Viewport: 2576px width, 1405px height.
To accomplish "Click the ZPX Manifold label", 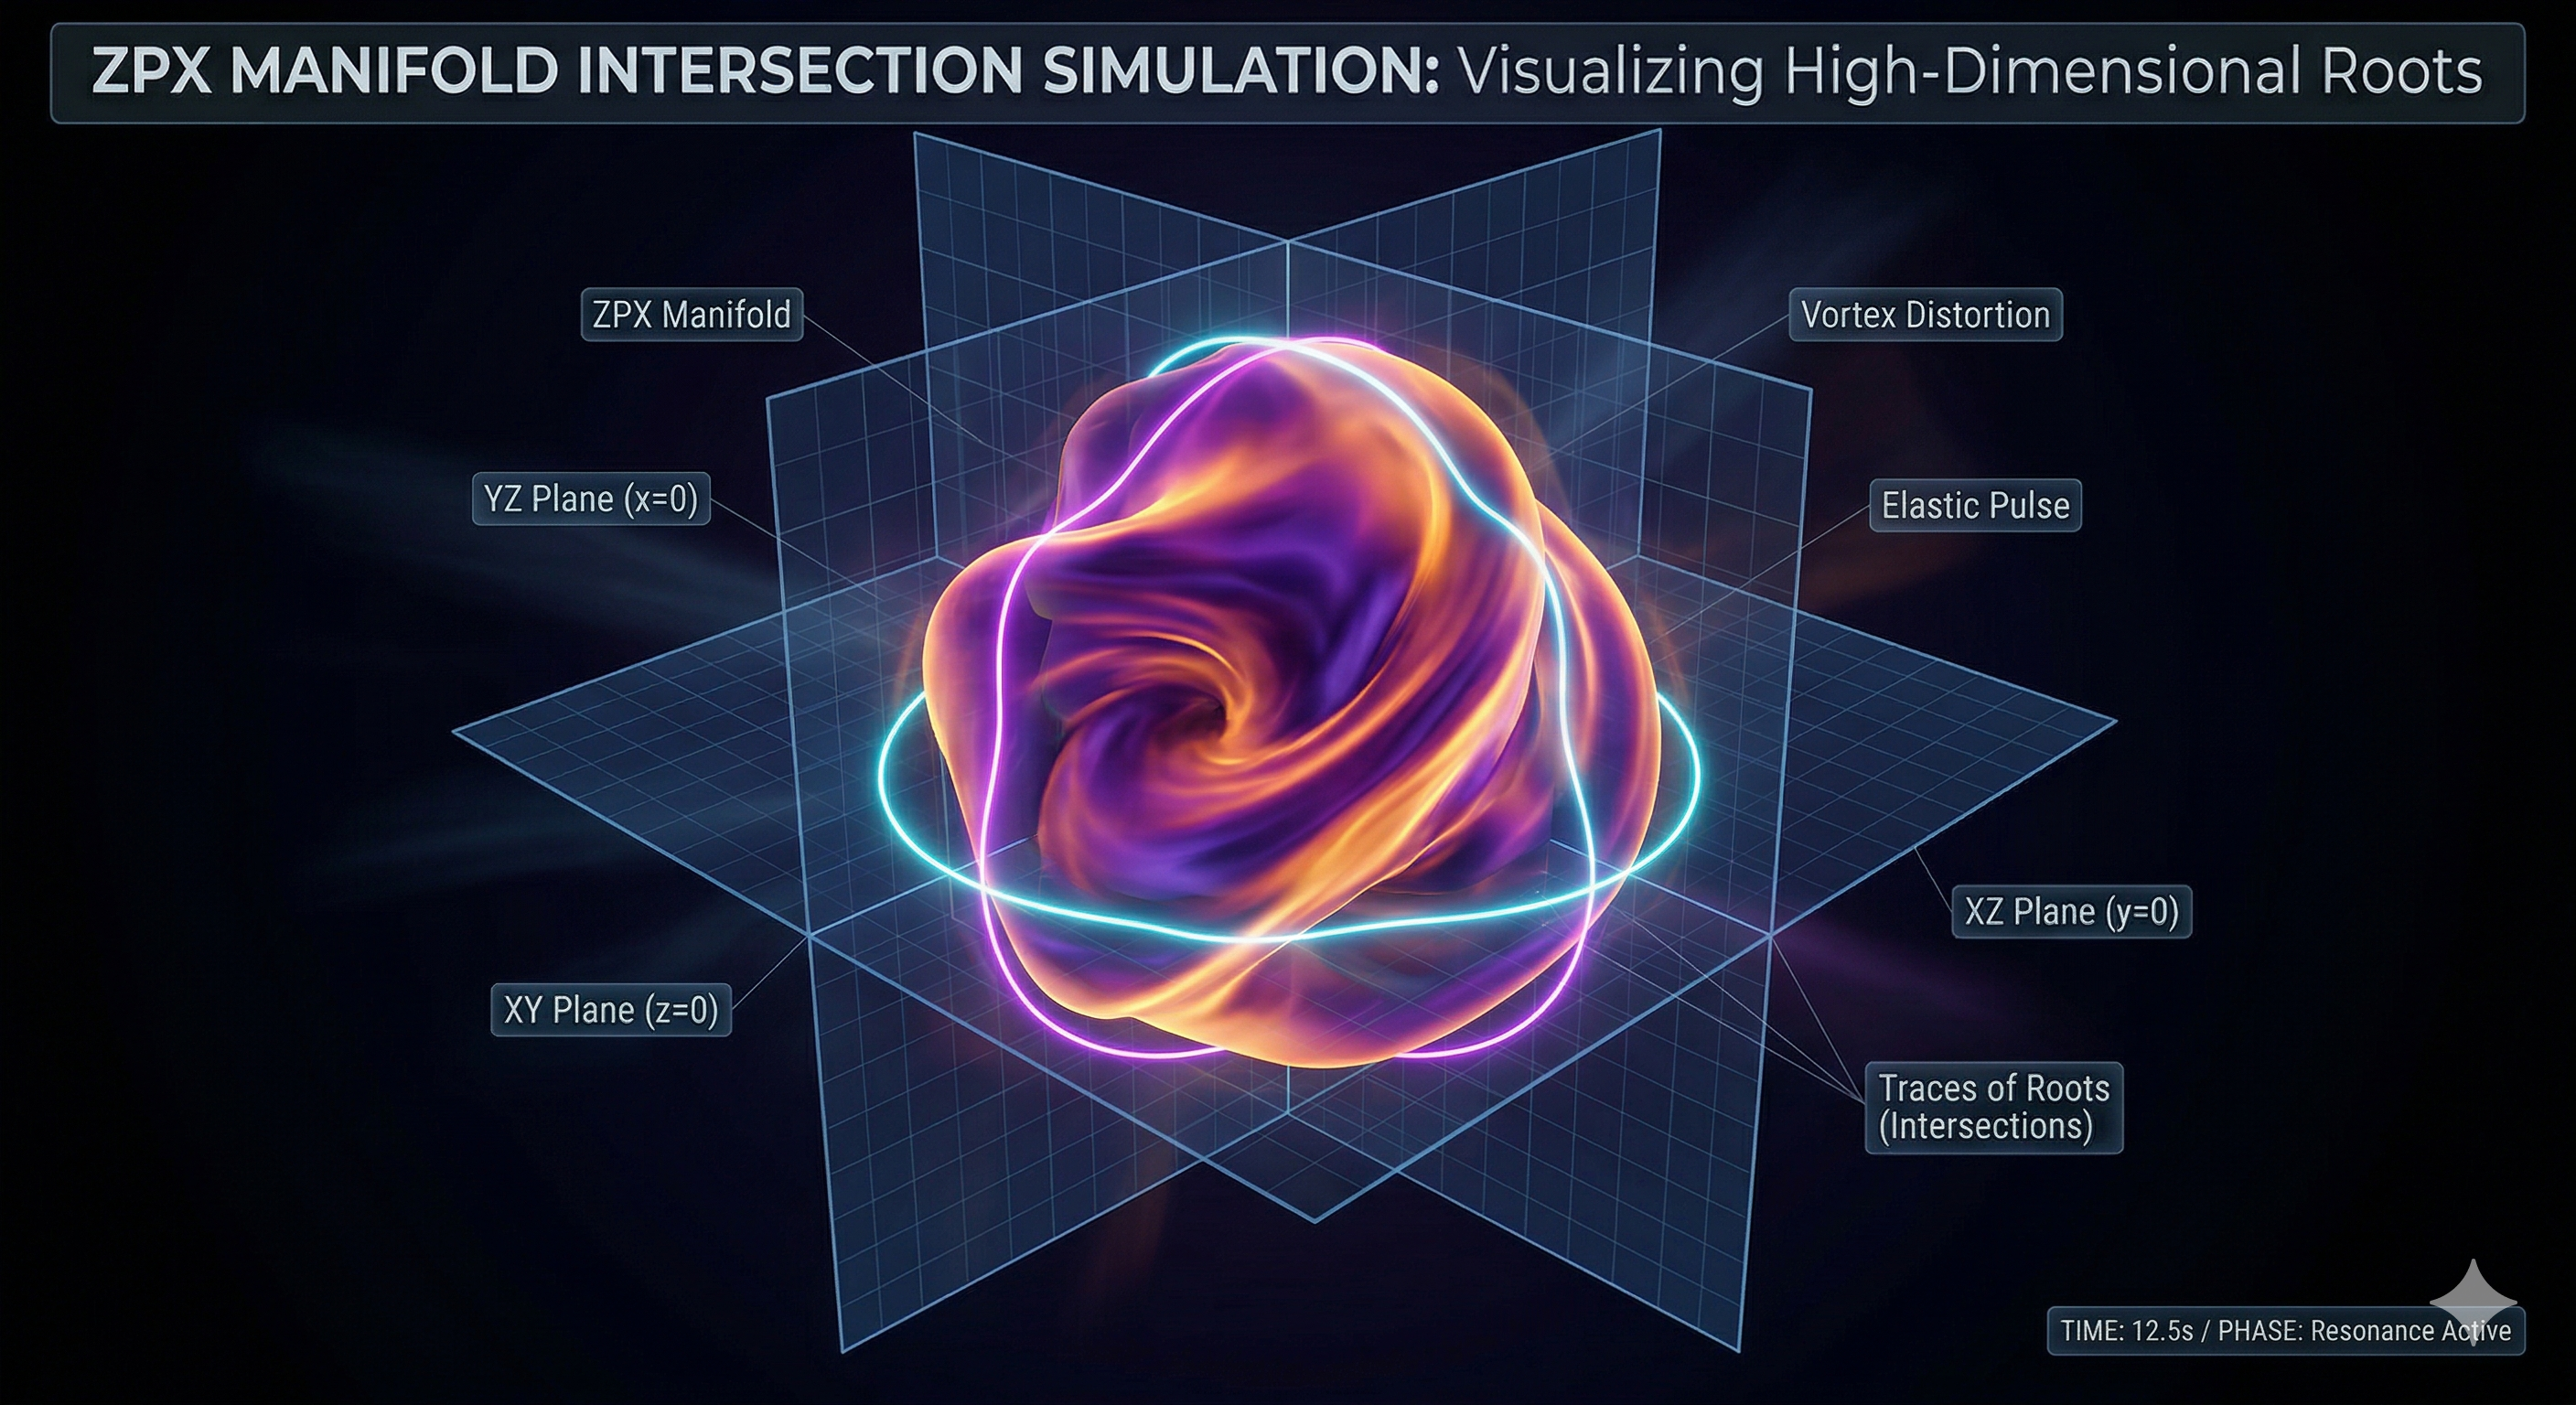I will click(691, 316).
